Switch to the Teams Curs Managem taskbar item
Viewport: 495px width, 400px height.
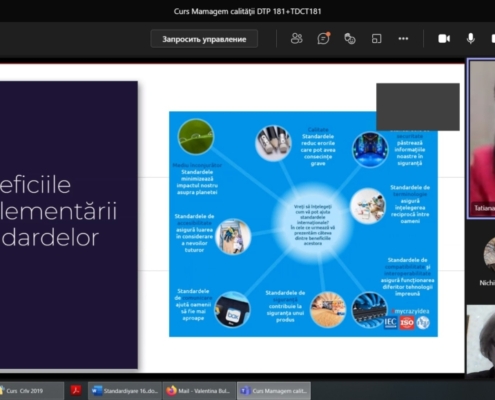click(x=274, y=391)
